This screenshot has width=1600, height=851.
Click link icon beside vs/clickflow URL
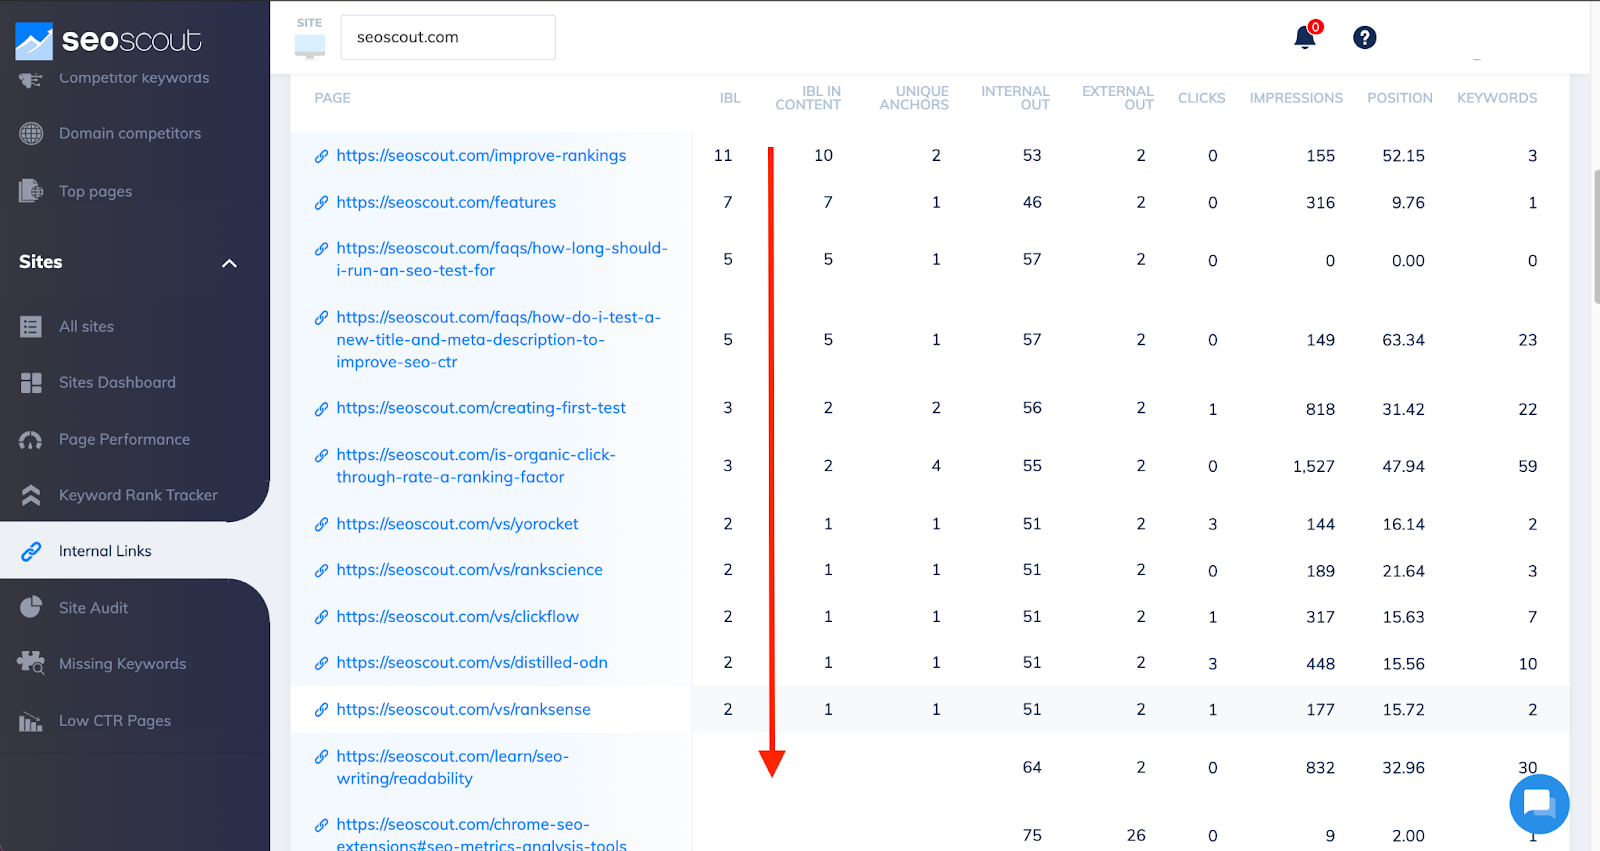[x=321, y=617]
